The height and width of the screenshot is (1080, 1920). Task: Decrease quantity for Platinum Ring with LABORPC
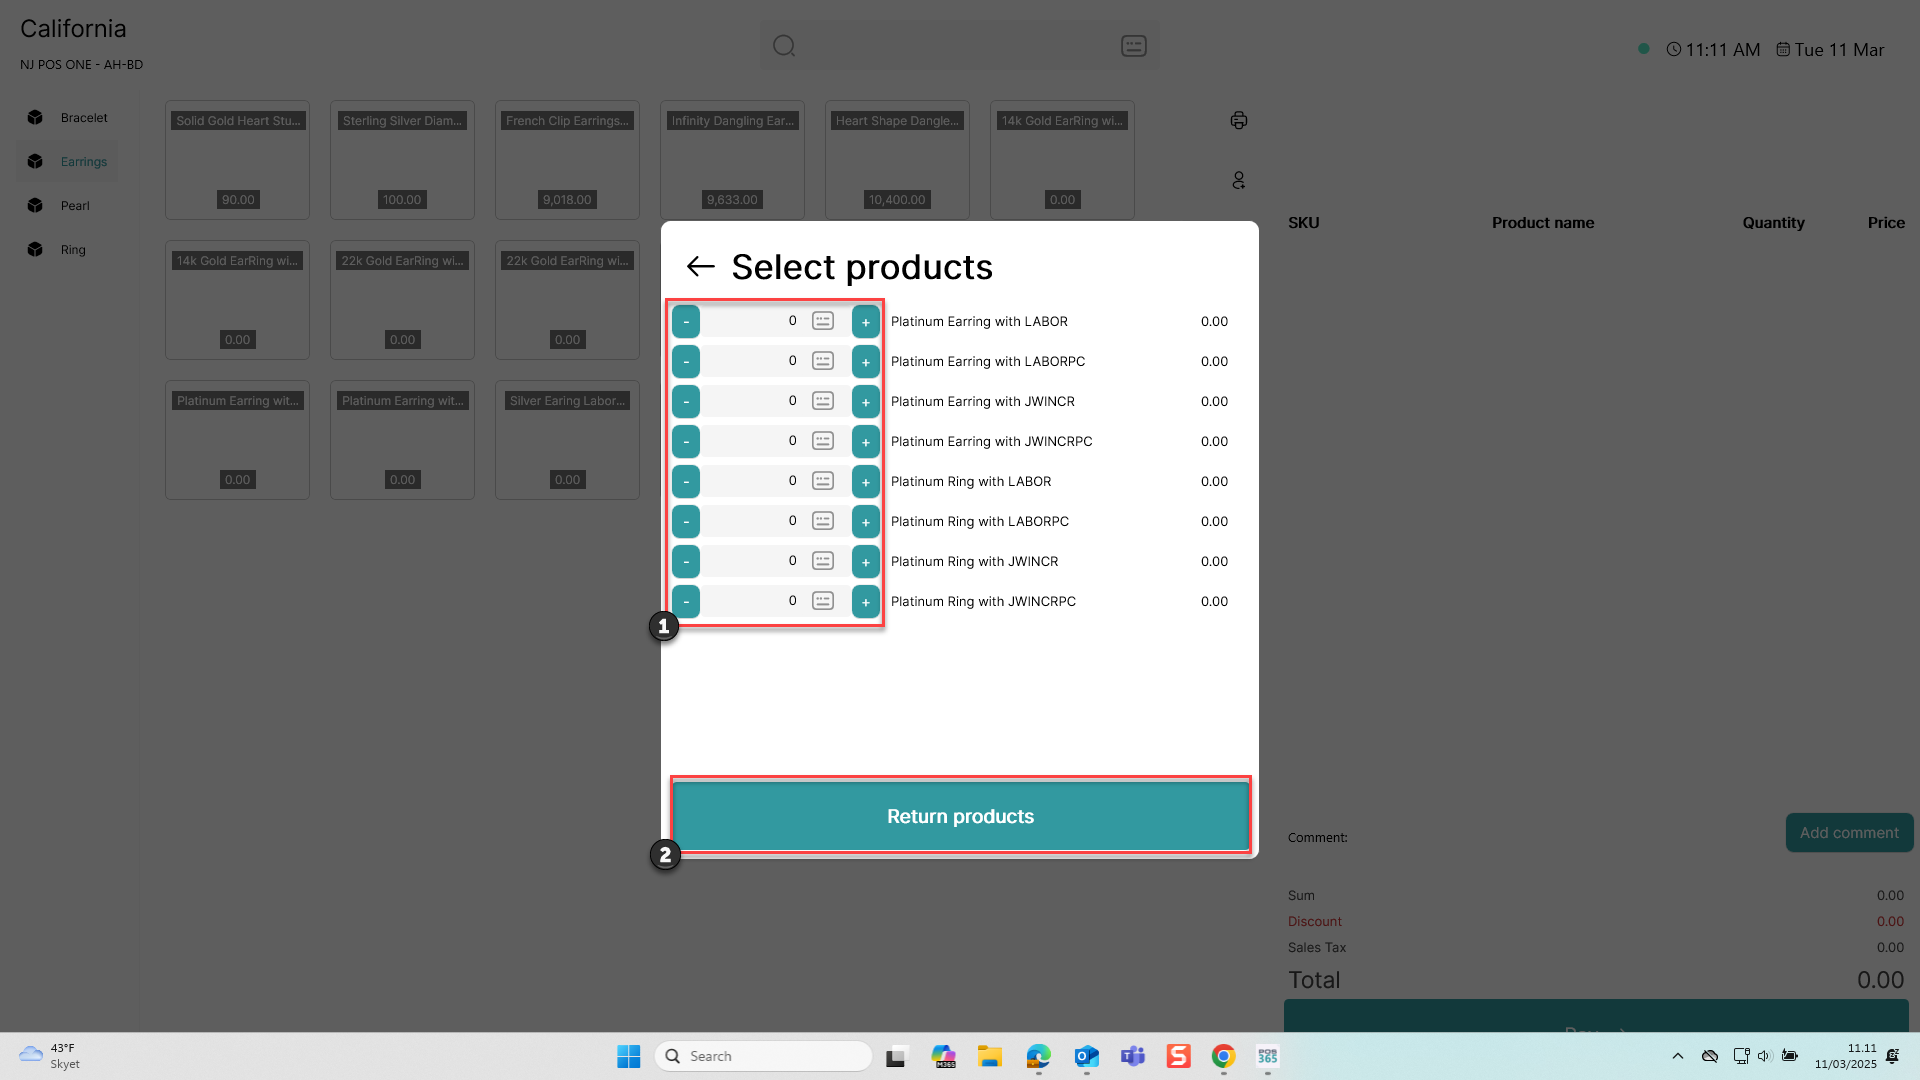pos(686,521)
